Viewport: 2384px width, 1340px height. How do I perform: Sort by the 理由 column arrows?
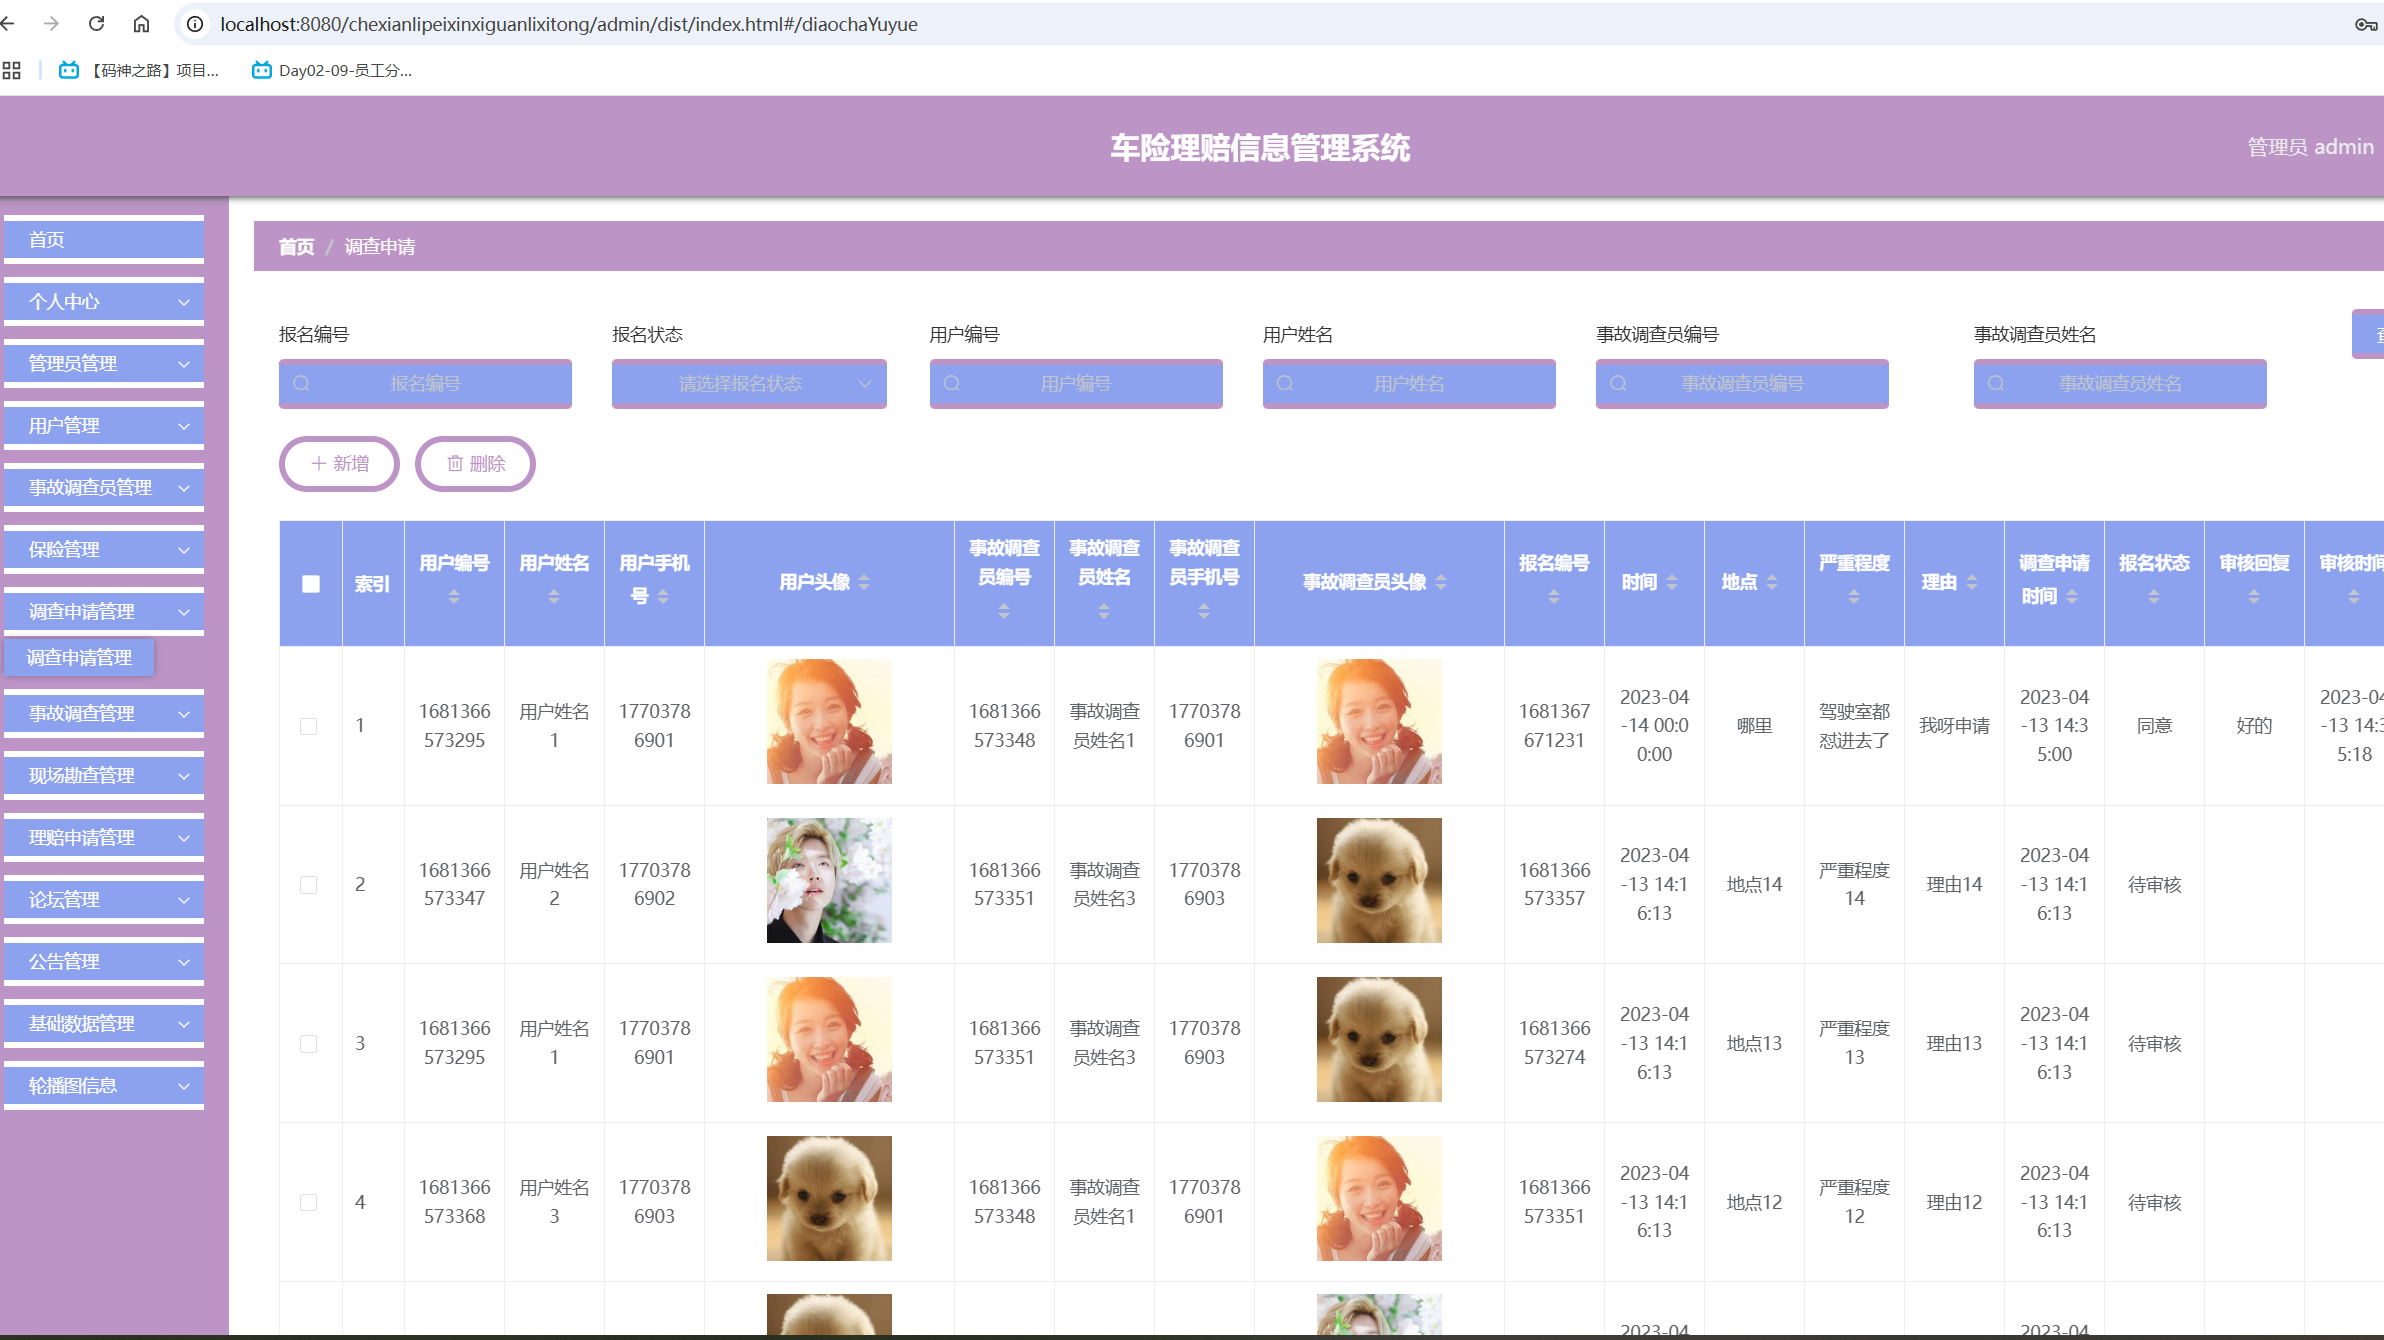tap(1972, 582)
